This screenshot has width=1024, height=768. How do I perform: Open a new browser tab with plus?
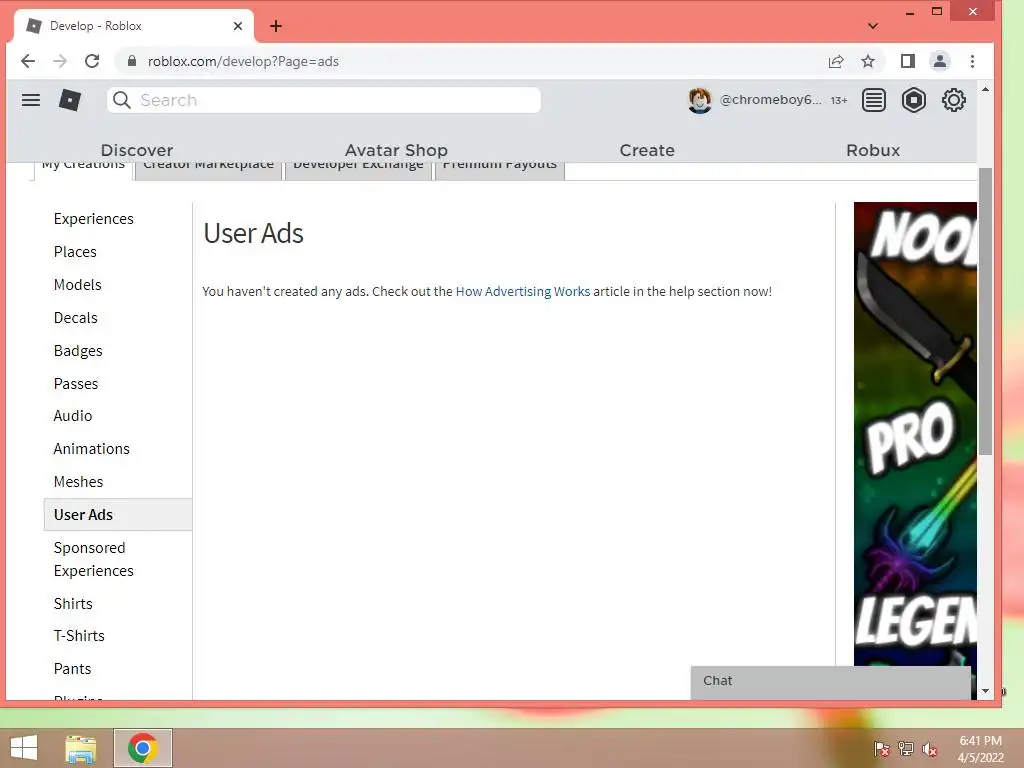pyautogui.click(x=276, y=26)
